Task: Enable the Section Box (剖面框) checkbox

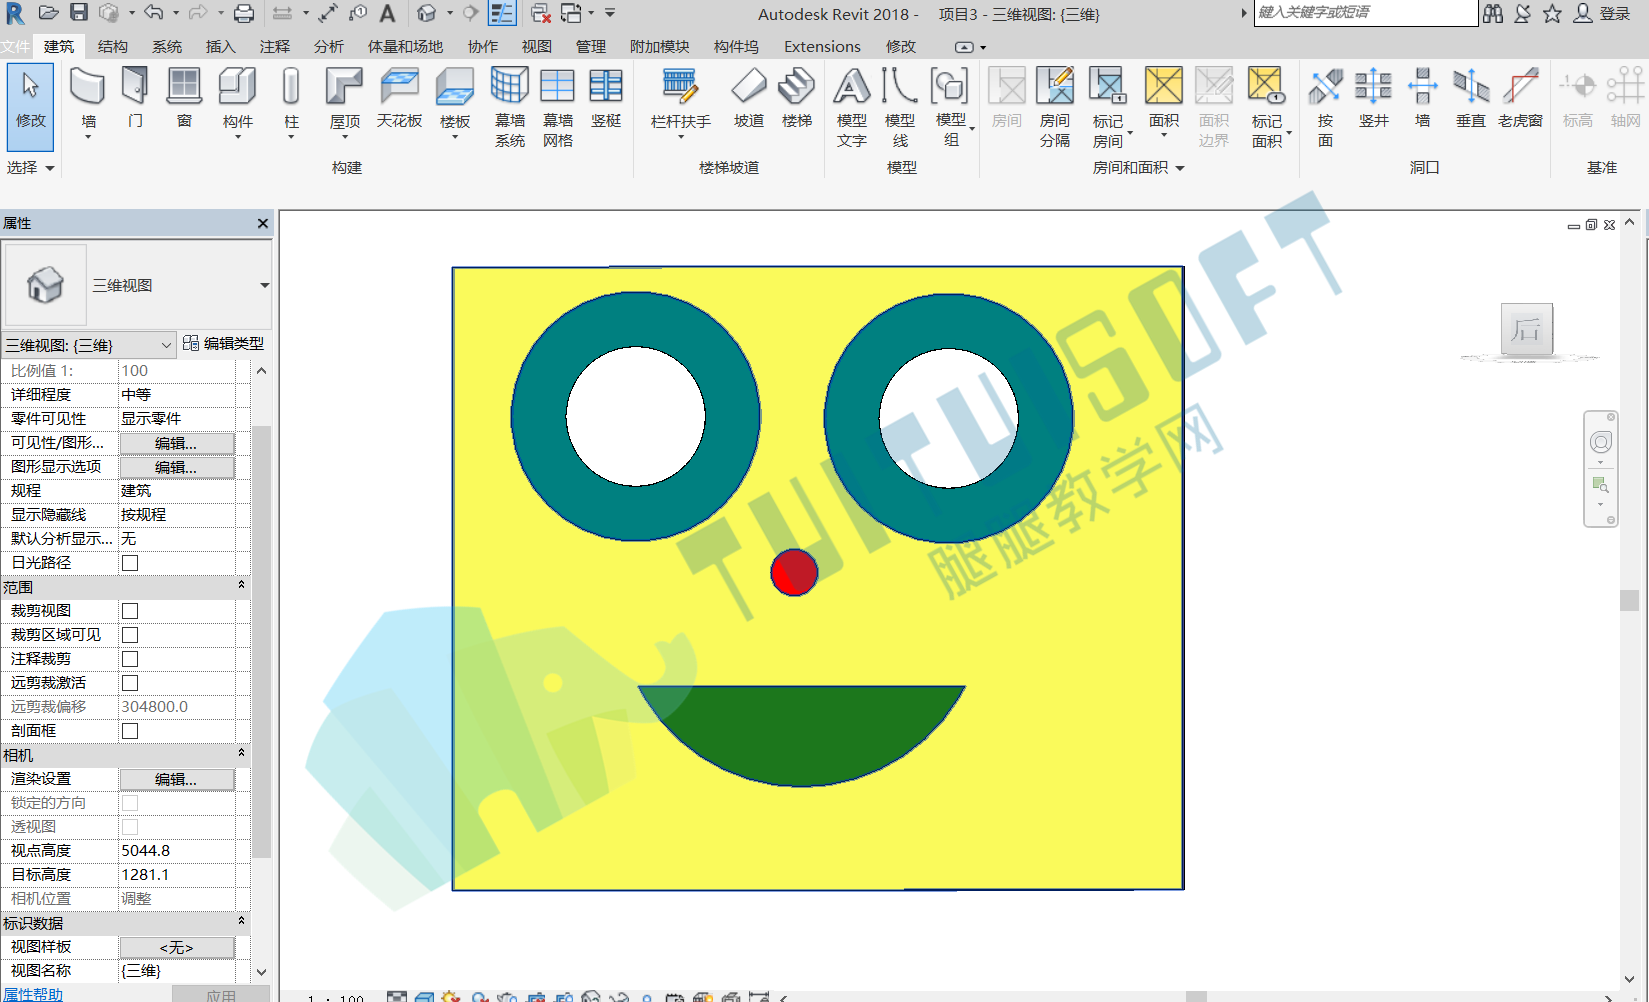Action: (130, 731)
